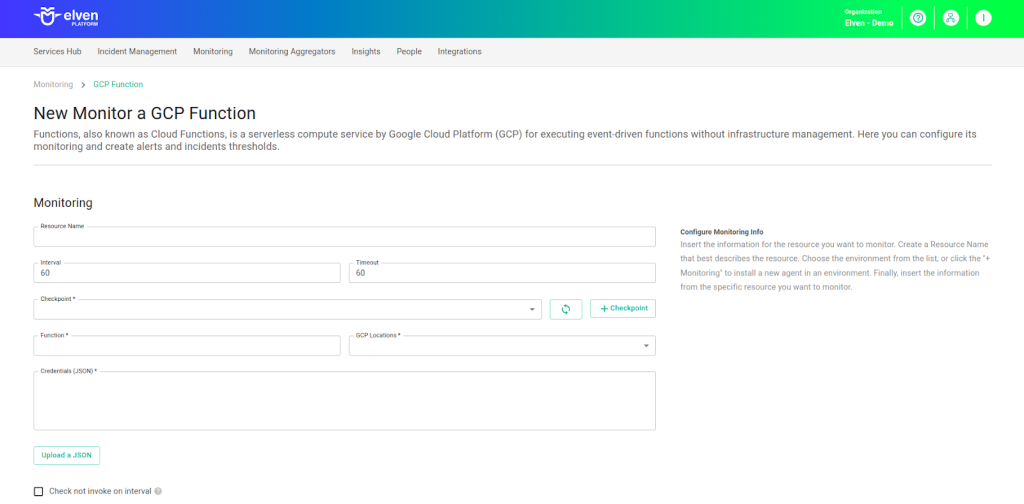This screenshot has height=504, width=1024.
Task: Click the Monitoring section heading
Action: [63, 203]
